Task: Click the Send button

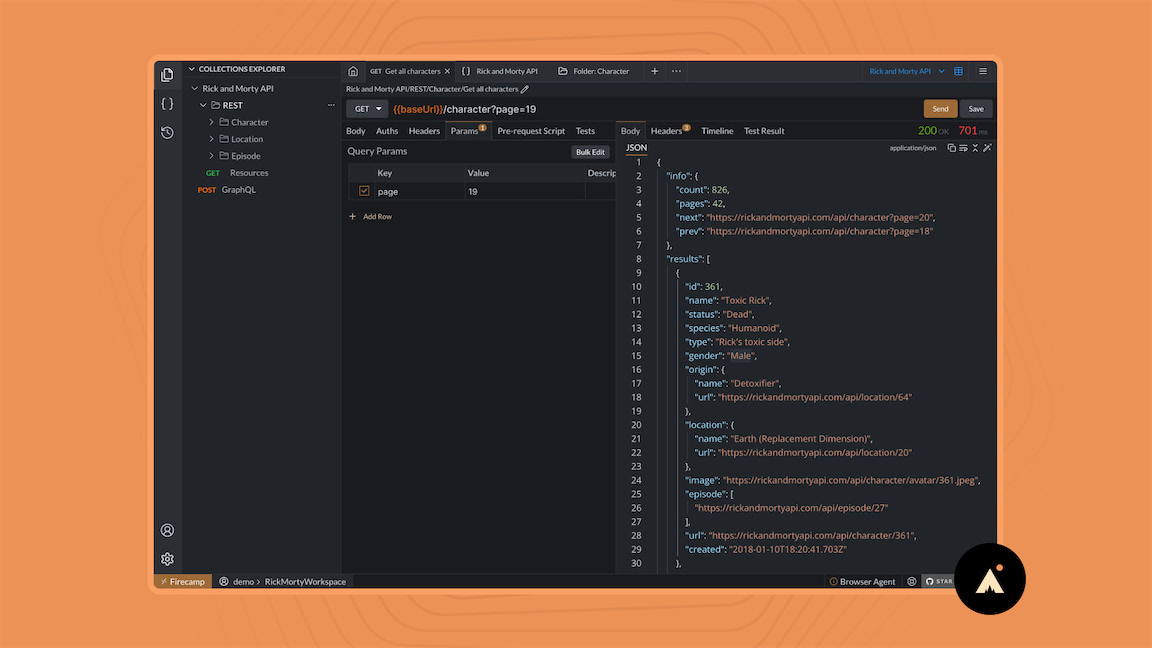Action: [940, 109]
